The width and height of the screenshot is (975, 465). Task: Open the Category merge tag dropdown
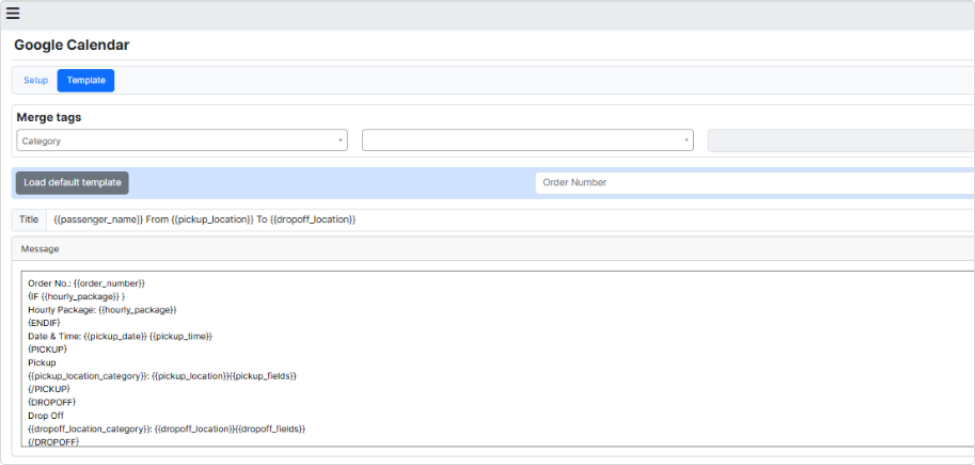pos(182,140)
